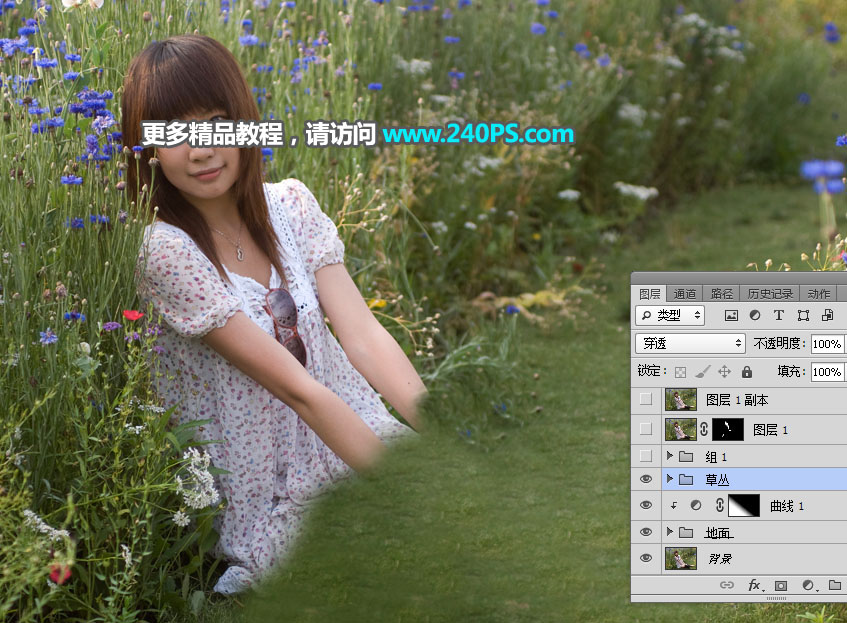Screen dimensions: 847x623
Task: Select layer name 曲线 1
Action: (x=787, y=506)
